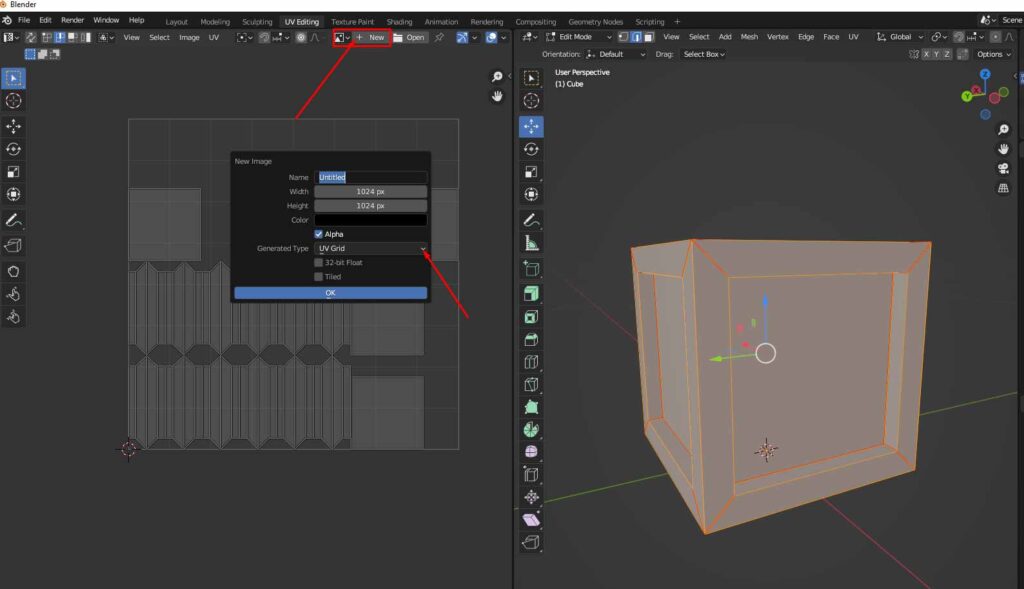1024x589 pixels.
Task: Select the Shear tool
Action: click(x=531, y=520)
